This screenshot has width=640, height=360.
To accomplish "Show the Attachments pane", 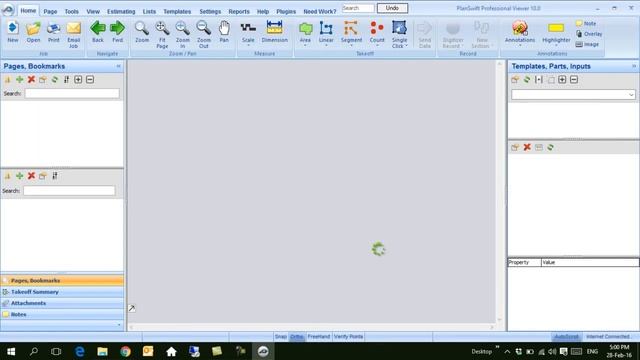I will [x=62, y=303].
